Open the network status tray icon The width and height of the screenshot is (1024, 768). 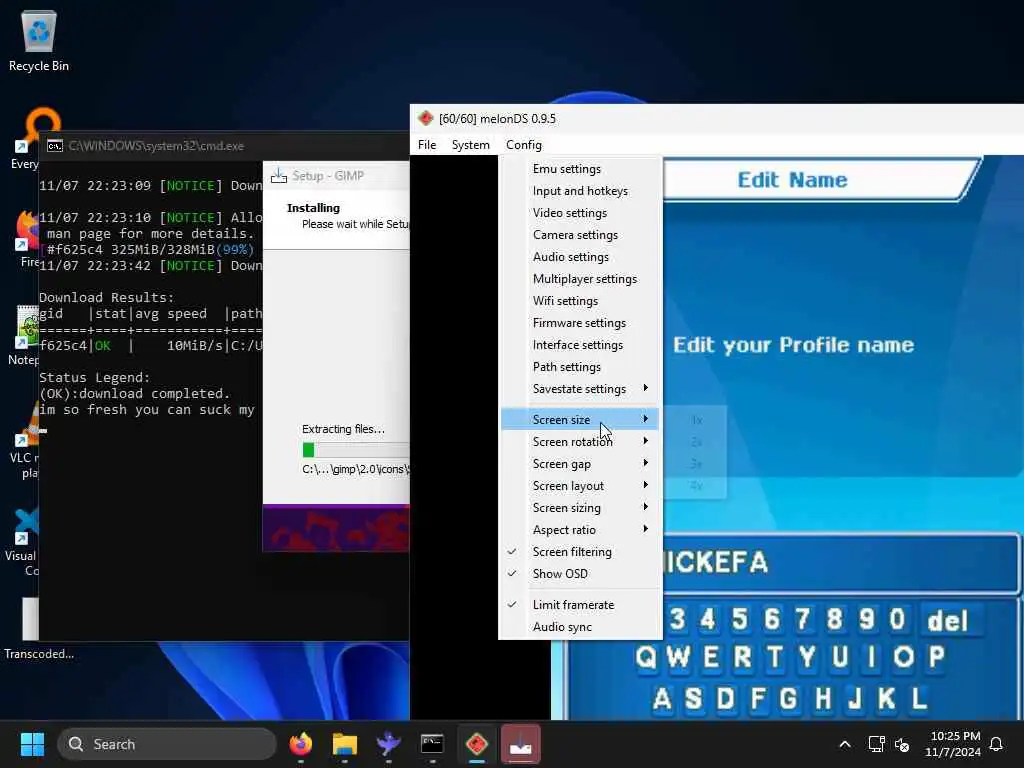(876, 744)
